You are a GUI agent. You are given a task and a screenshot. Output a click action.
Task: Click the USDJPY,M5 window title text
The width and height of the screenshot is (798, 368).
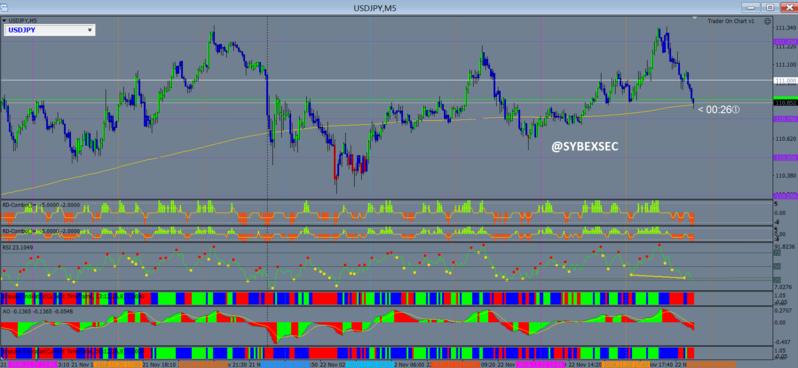[375, 8]
